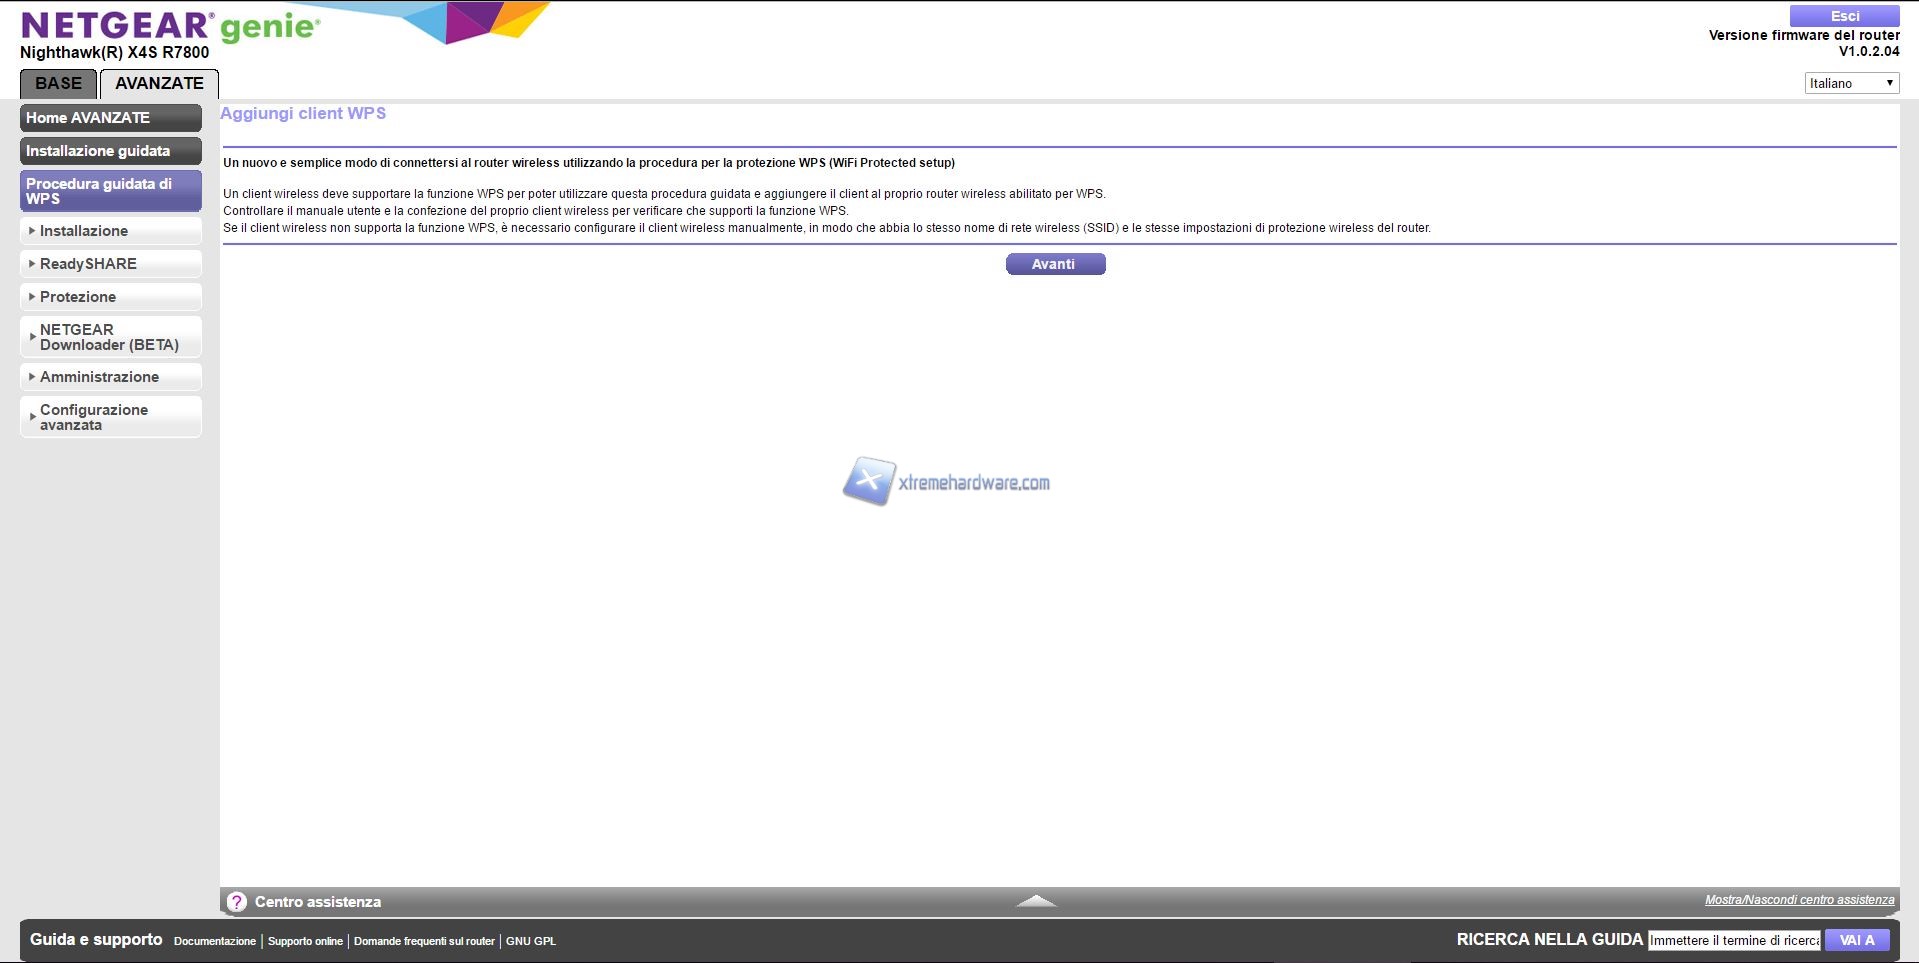This screenshot has height=963, width=1919.
Task: Click the VAI A search button
Action: 1856,940
